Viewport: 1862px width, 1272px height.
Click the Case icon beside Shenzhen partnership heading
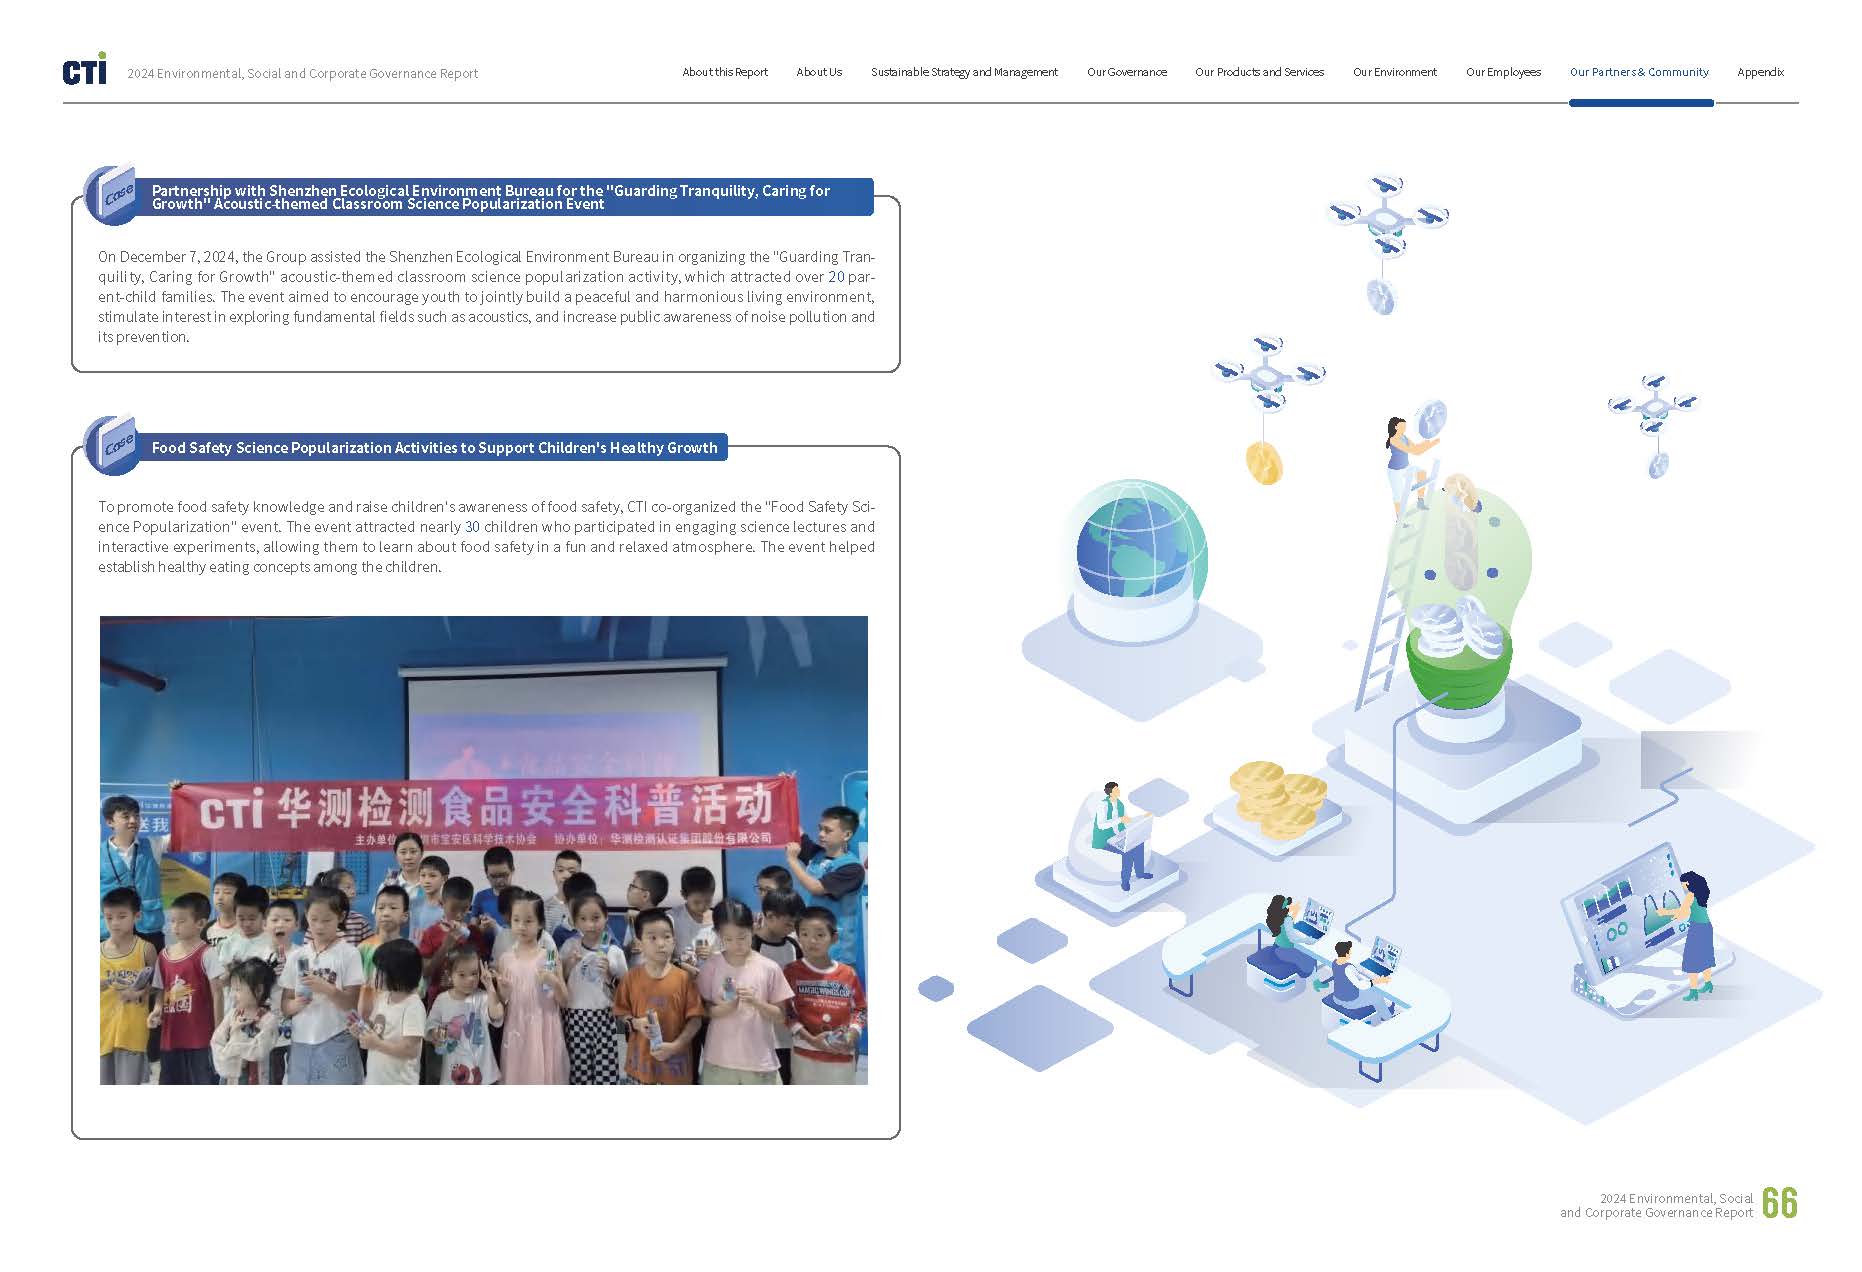112,193
